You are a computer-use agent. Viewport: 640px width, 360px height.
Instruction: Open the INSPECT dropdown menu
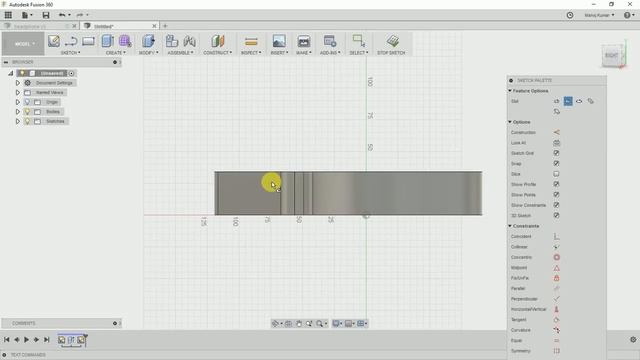point(251,53)
